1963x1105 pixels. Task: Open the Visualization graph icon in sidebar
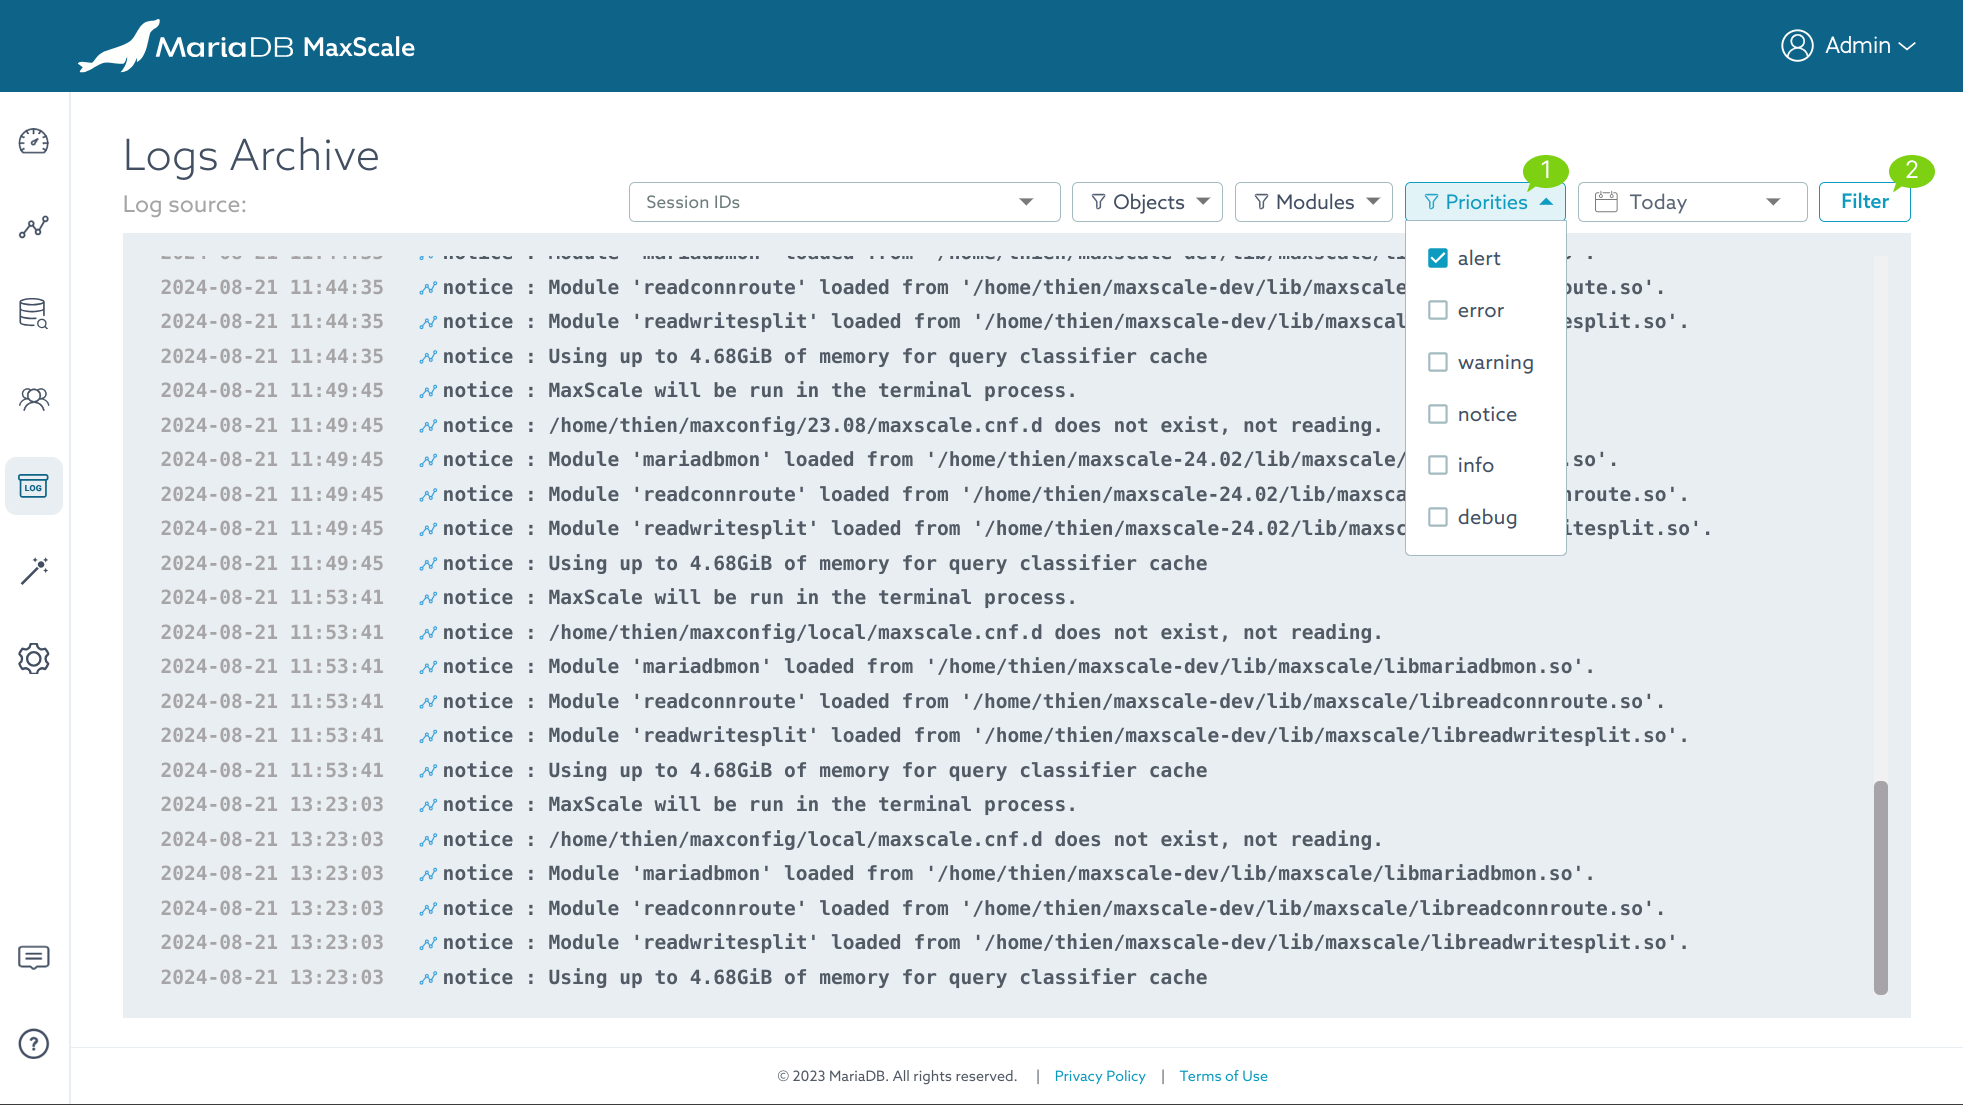34,227
